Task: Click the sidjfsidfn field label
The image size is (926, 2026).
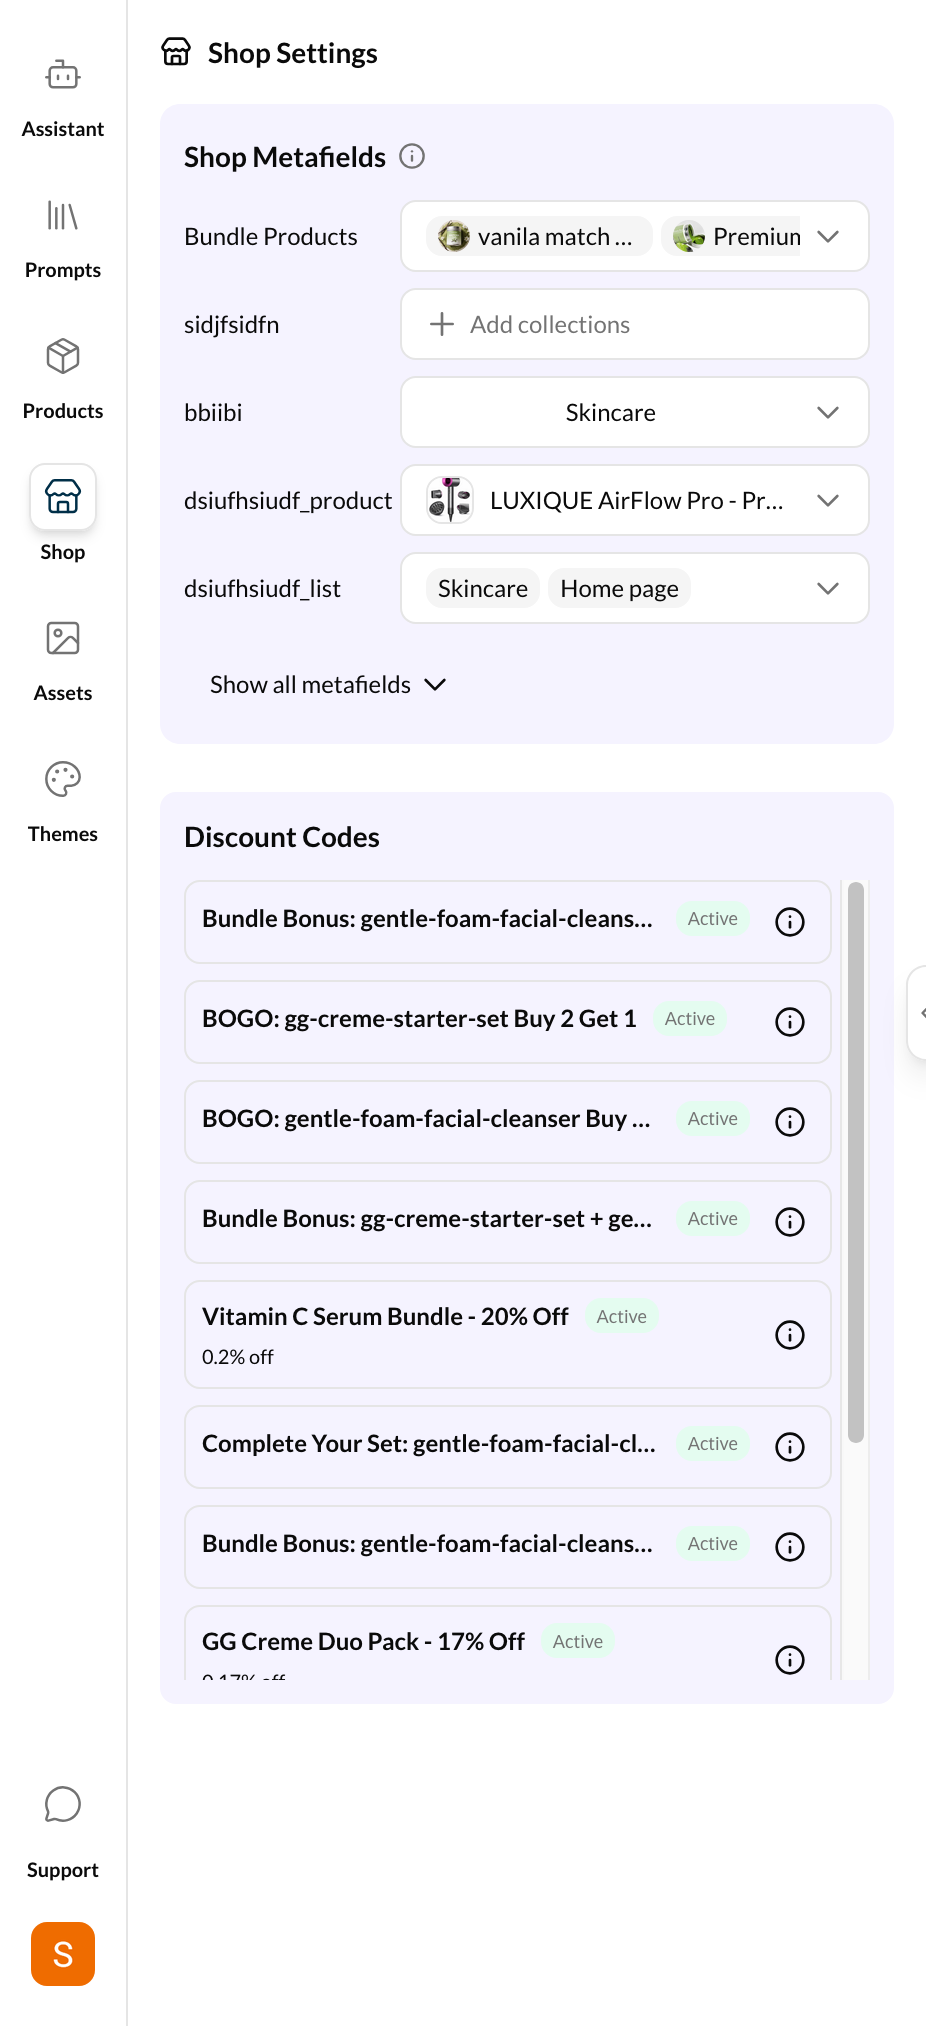Action: tap(231, 325)
